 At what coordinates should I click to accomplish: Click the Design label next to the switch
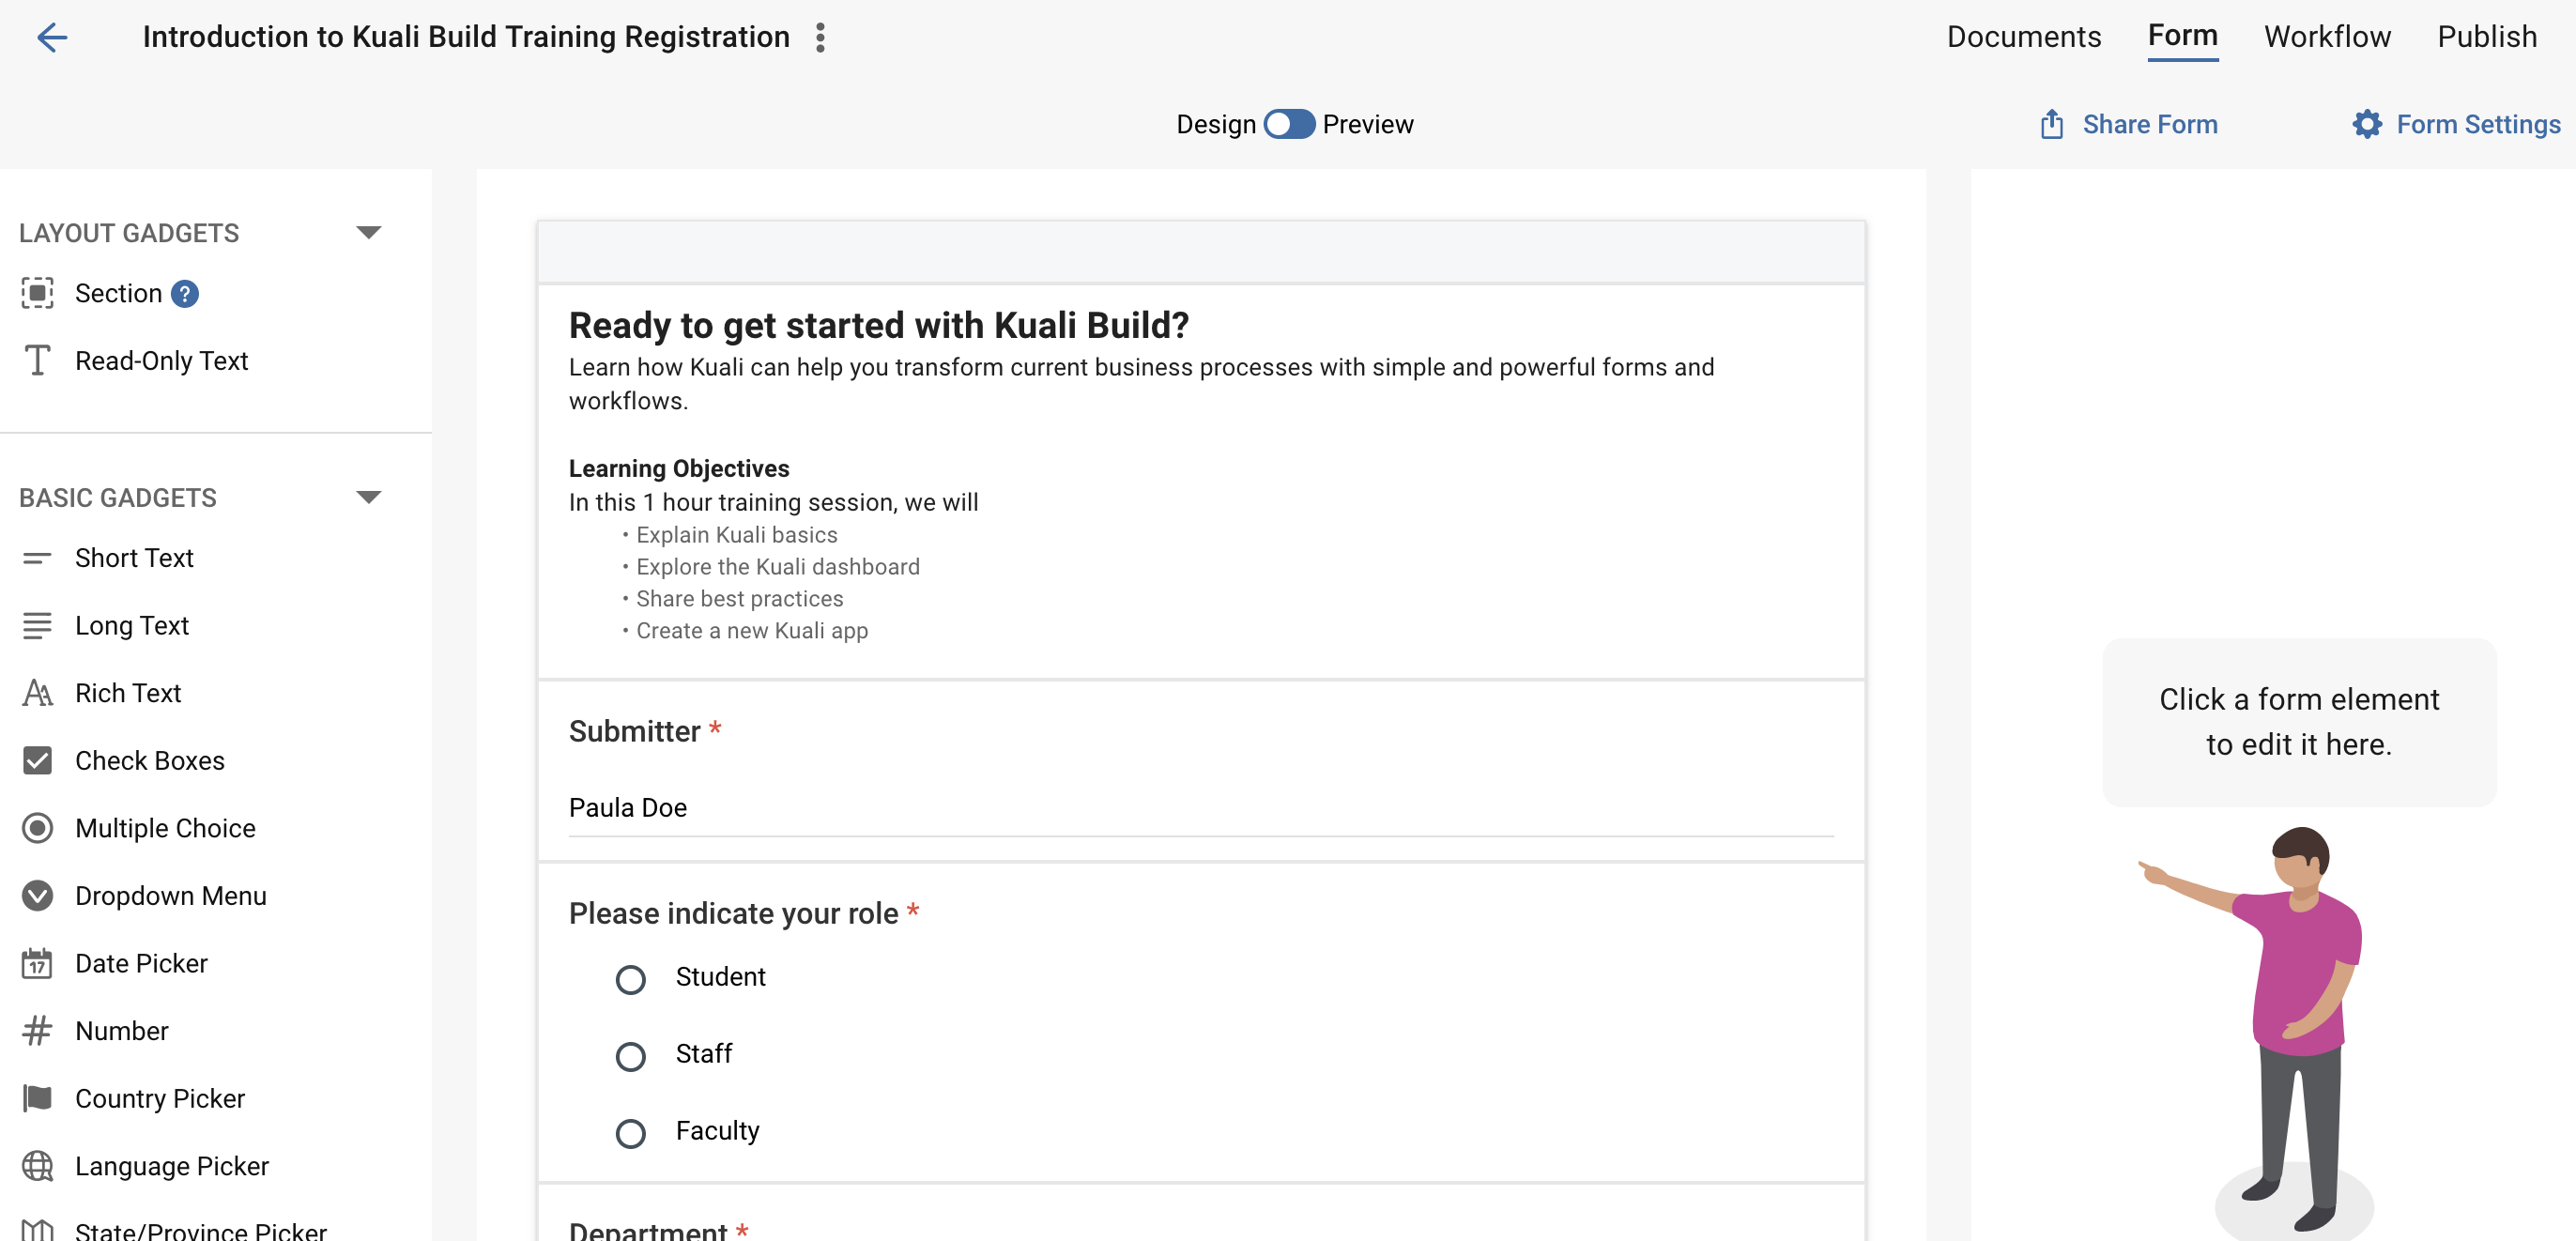click(x=1215, y=124)
